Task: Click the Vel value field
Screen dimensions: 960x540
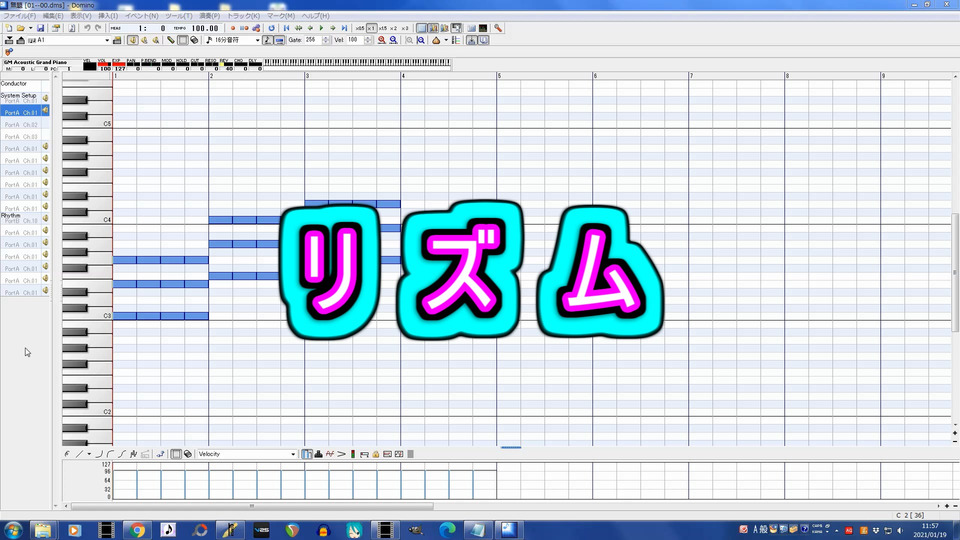Action: [x=355, y=40]
